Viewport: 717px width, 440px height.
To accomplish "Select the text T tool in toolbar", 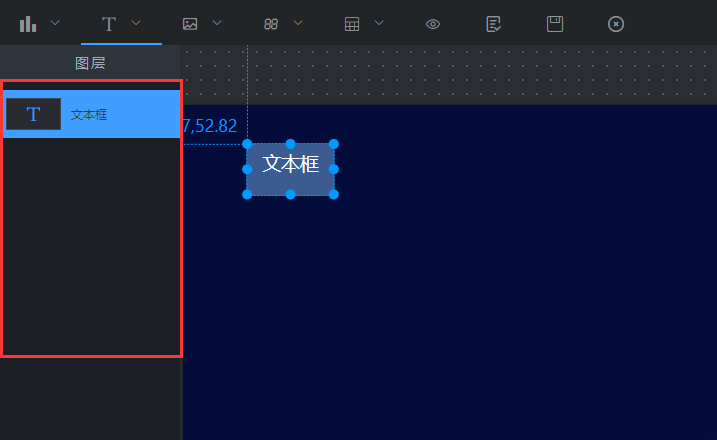I will [x=109, y=24].
